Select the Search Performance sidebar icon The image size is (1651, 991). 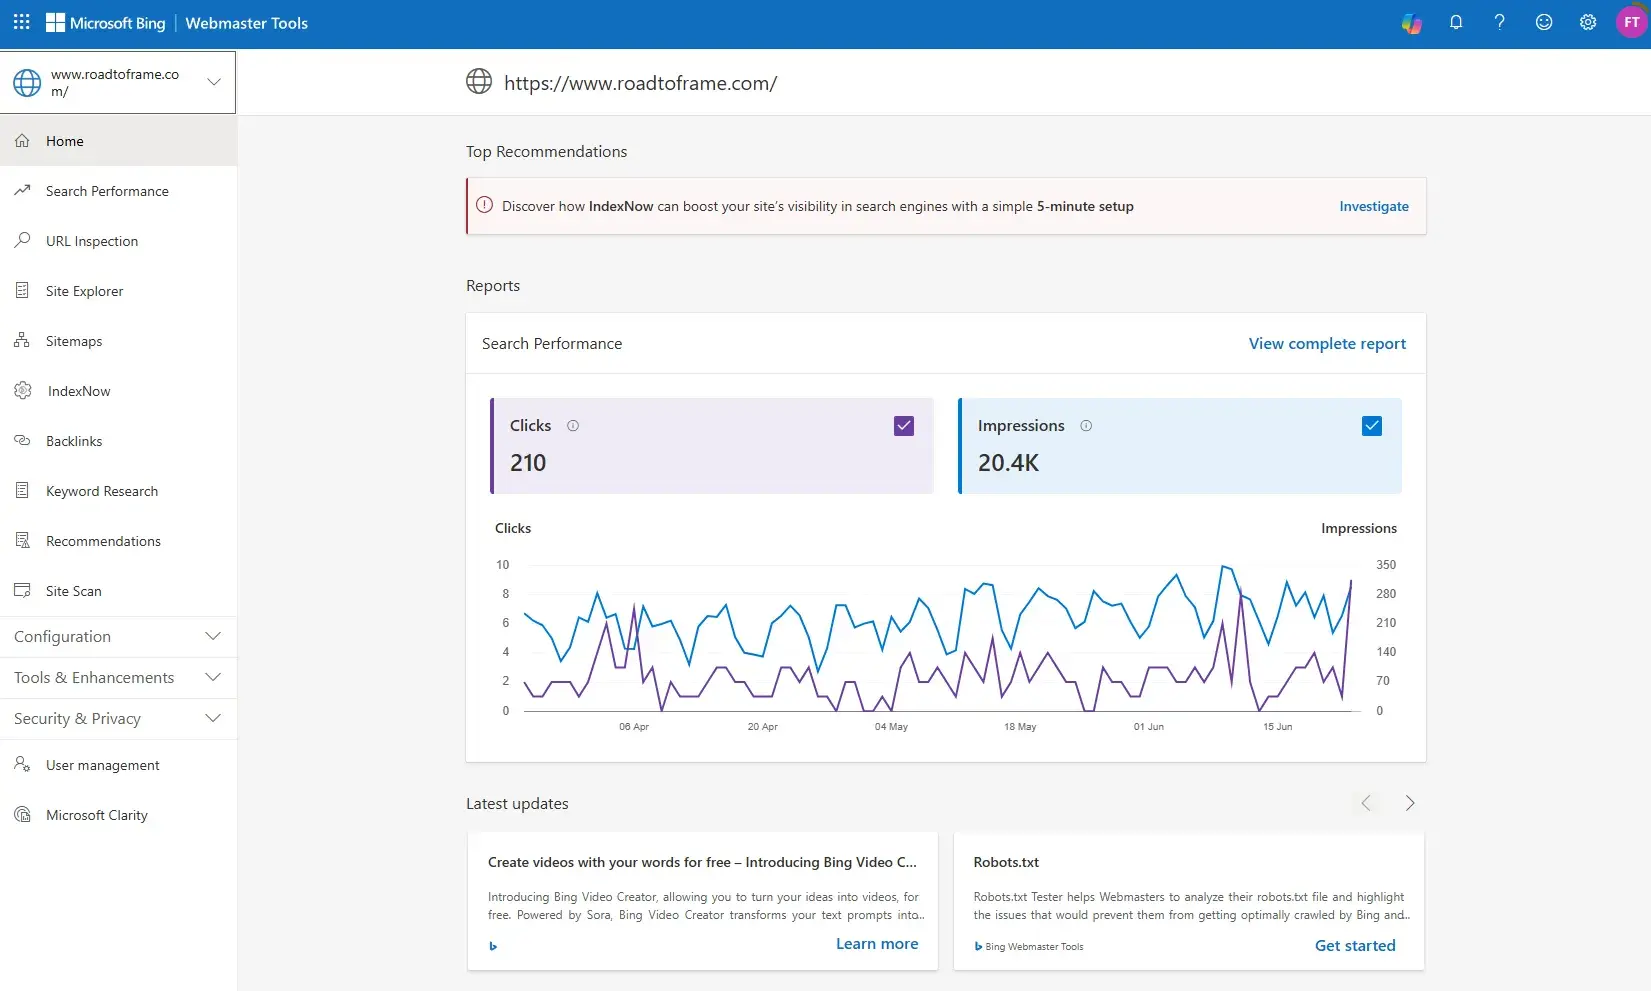(22, 190)
